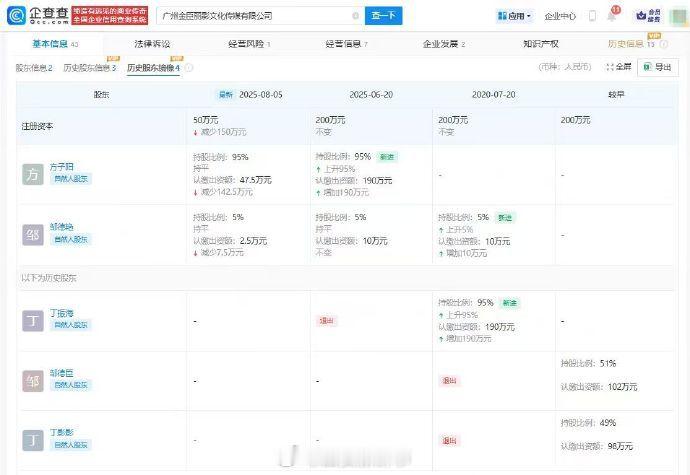Open the 邹 avatar of 5% shareholder
The image size is (690, 475).
[33, 235]
